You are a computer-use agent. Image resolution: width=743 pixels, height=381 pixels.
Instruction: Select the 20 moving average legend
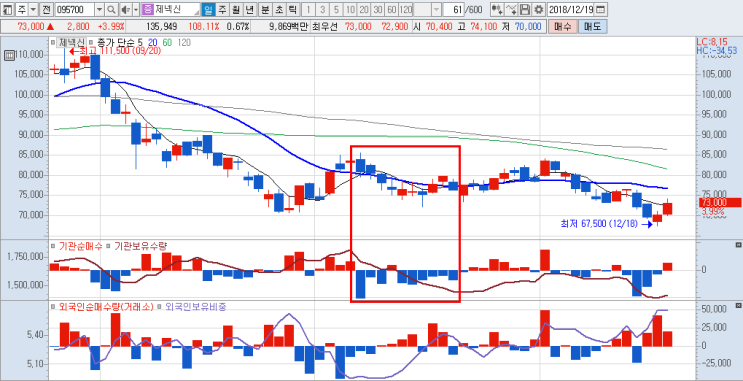tap(154, 43)
